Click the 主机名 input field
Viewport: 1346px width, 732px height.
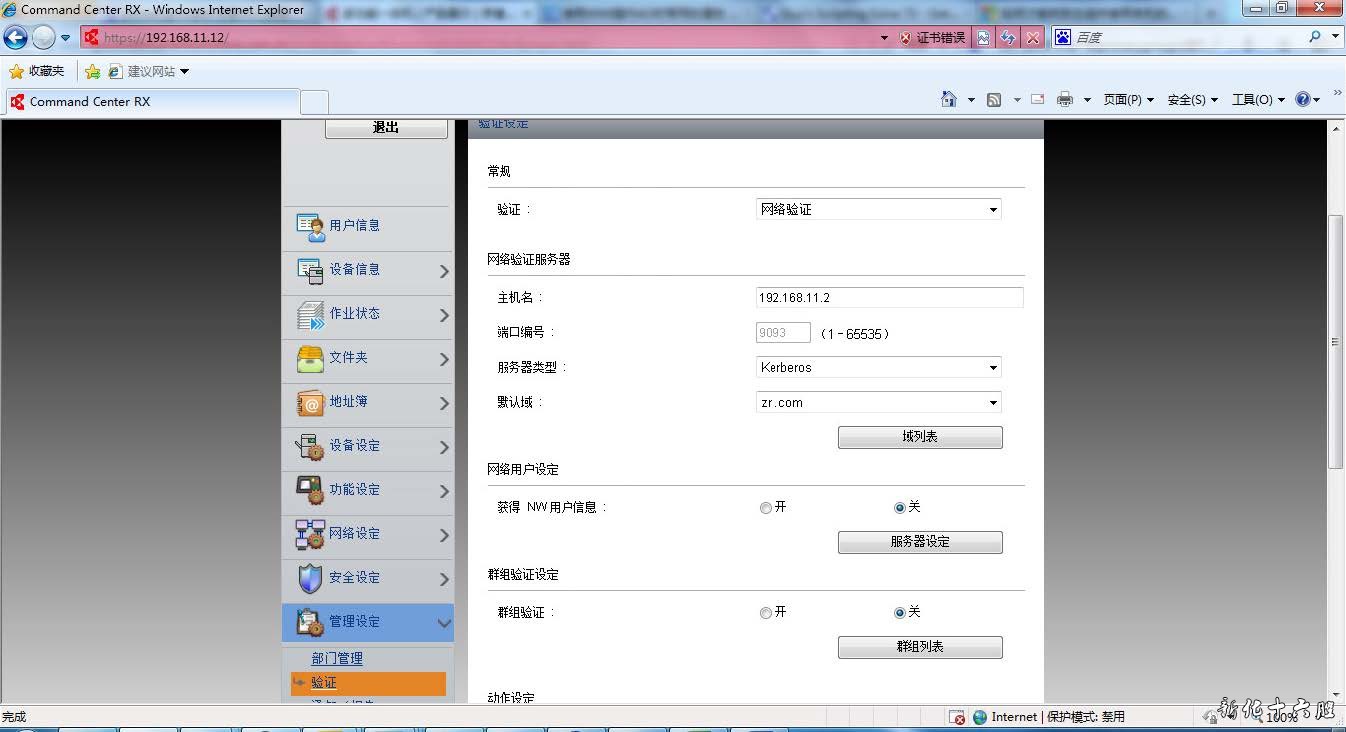(x=890, y=297)
